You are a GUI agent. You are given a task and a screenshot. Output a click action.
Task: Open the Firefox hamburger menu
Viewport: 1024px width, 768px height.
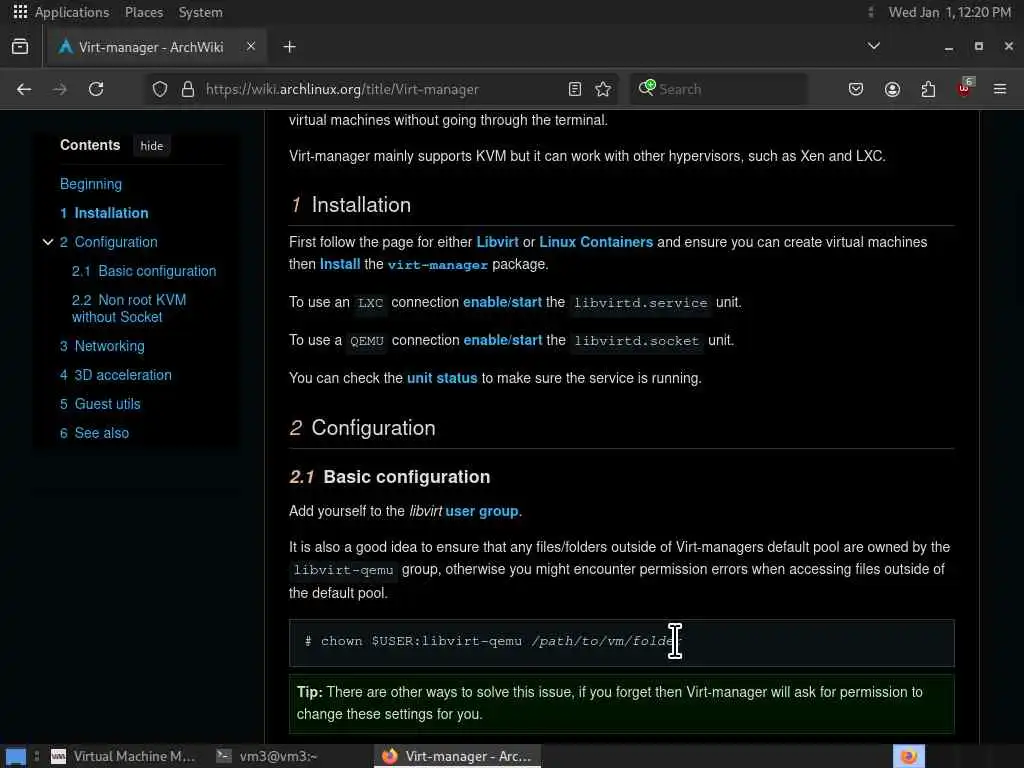click(x=1000, y=89)
